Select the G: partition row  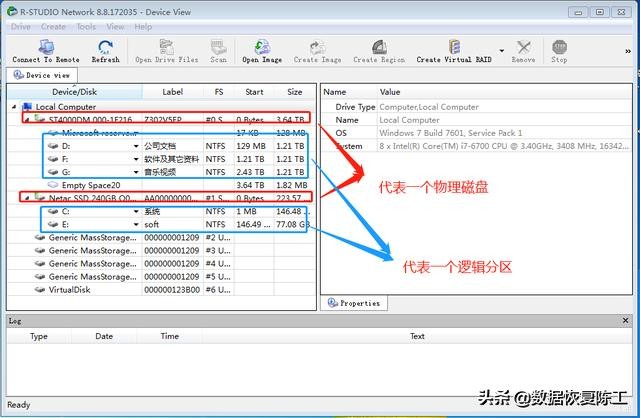[162, 172]
